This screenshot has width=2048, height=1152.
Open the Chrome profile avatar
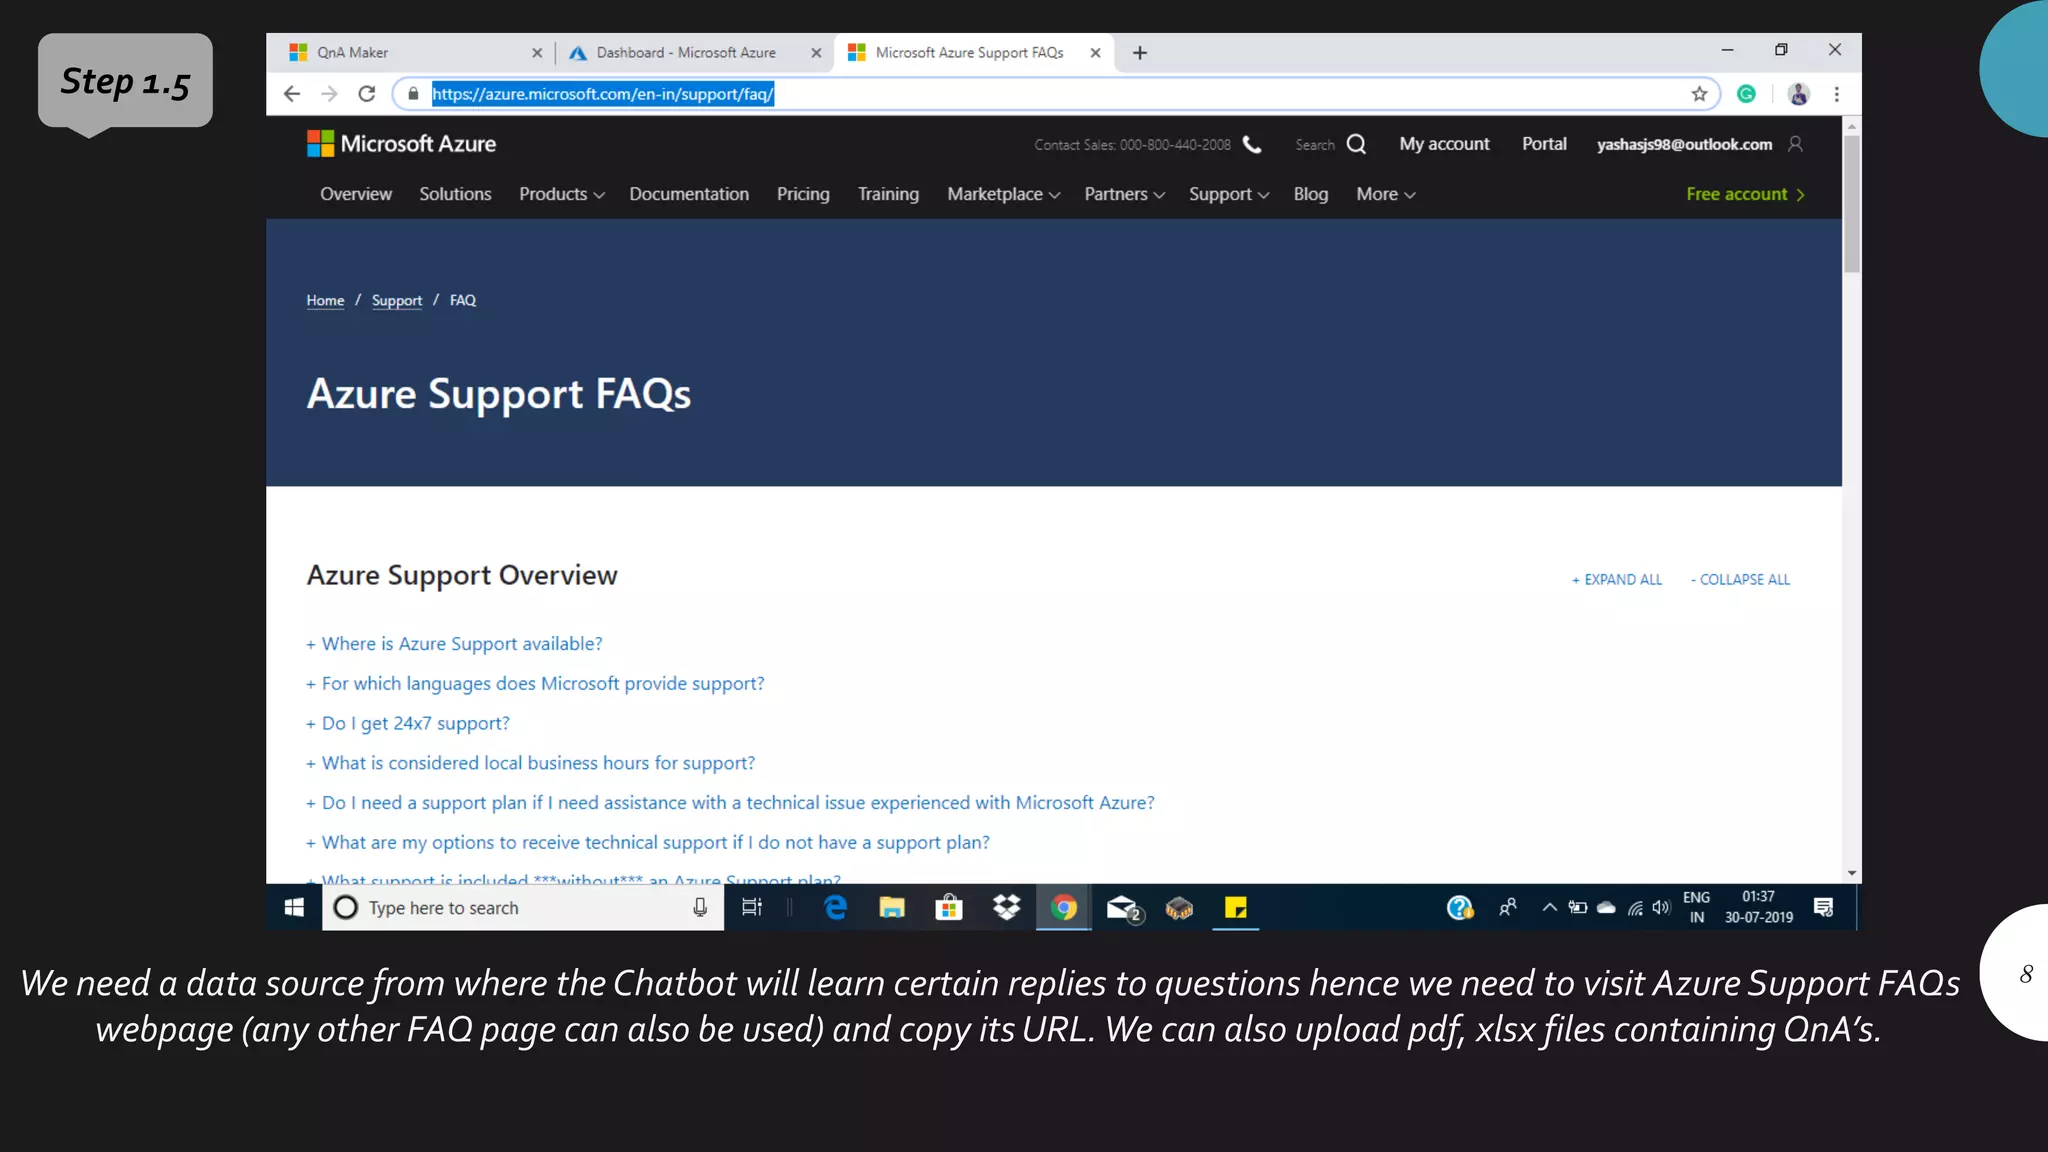click(x=1798, y=94)
